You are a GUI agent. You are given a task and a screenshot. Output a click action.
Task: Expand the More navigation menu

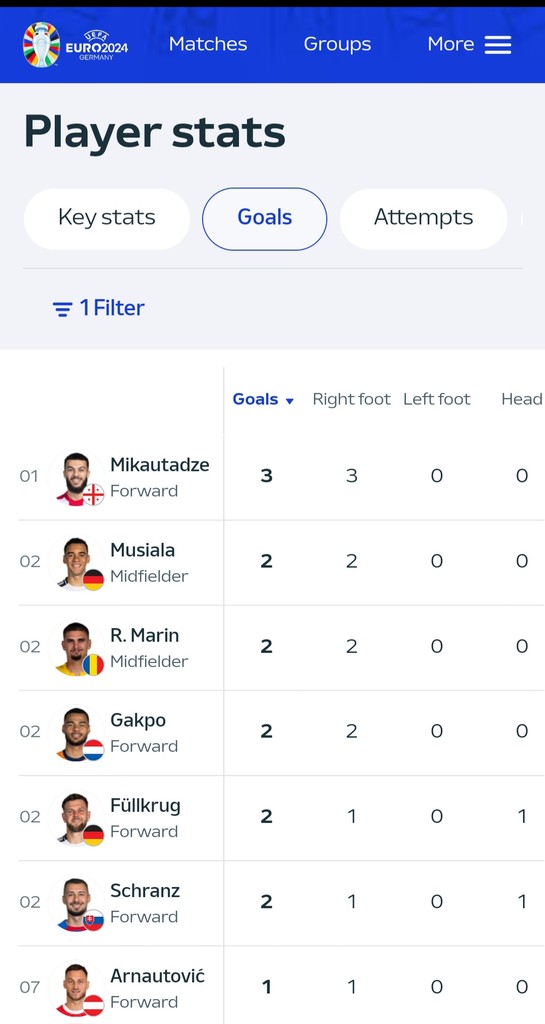[469, 44]
